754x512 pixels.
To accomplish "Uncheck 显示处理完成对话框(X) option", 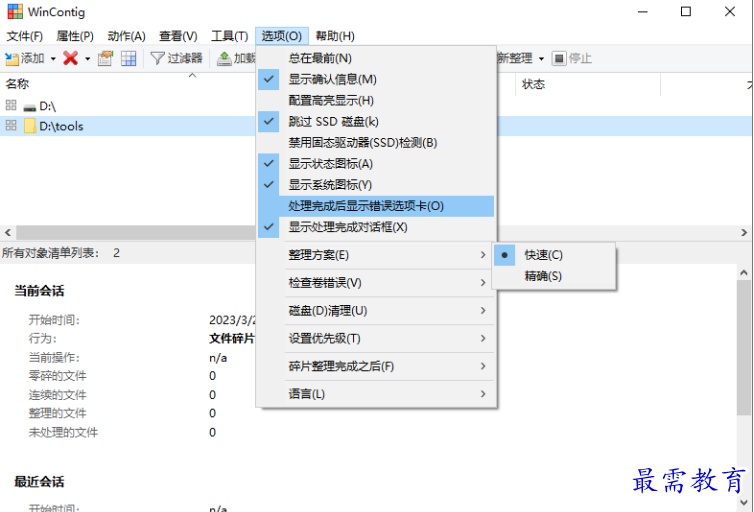I will [x=376, y=227].
